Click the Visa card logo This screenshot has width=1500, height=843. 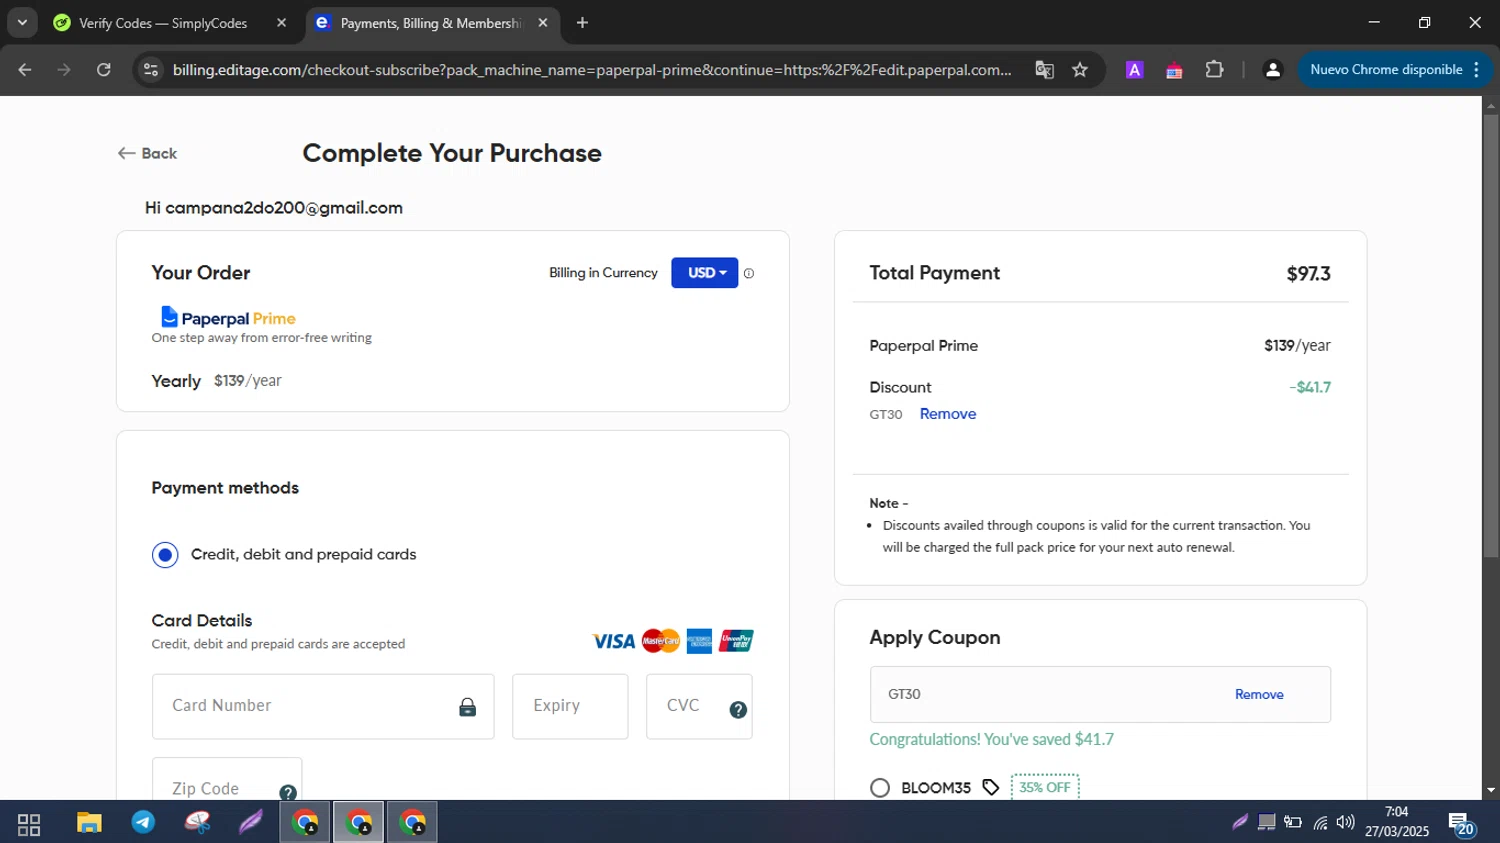(614, 641)
